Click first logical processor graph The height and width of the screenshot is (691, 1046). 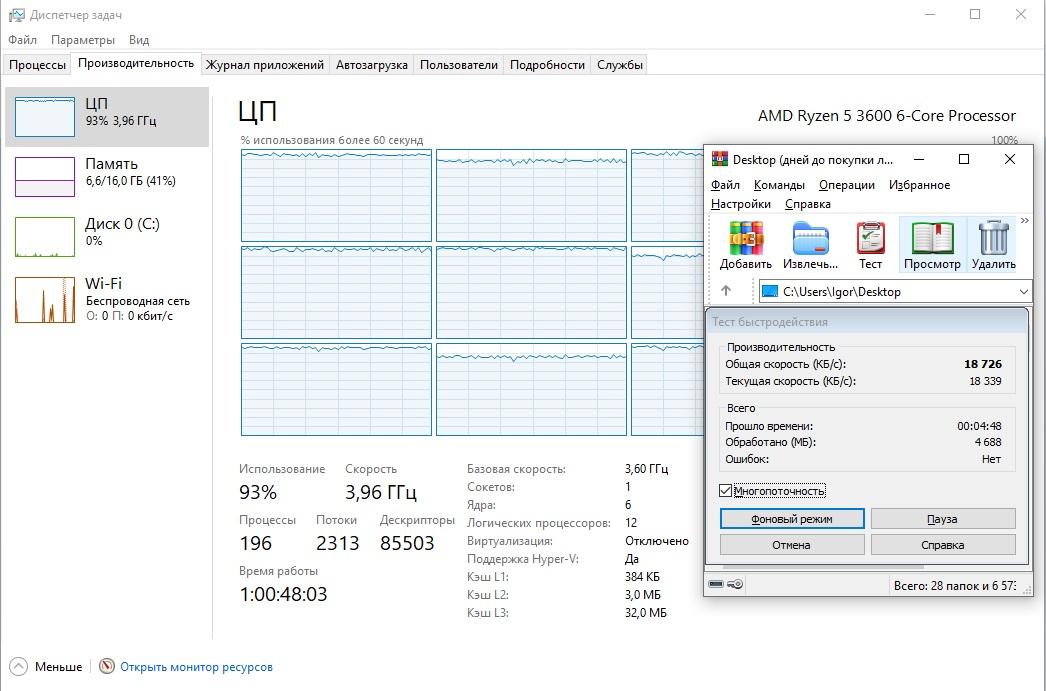click(336, 195)
